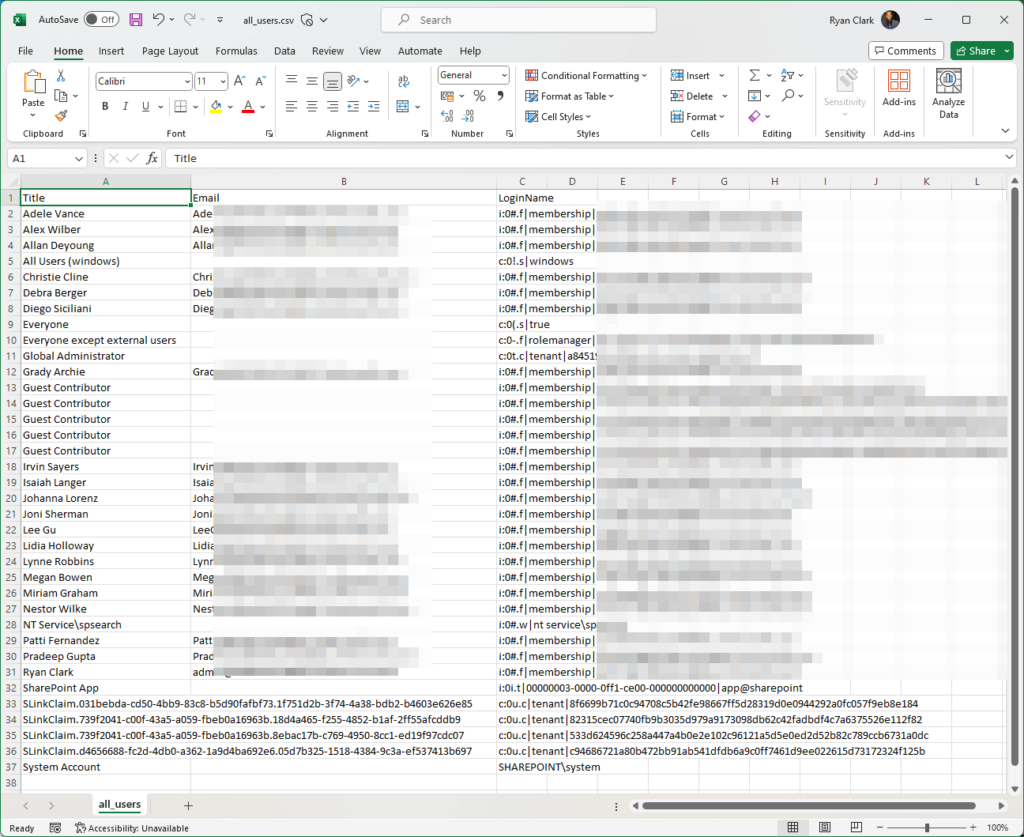This screenshot has height=837, width=1024.
Task: Open the General number format dropdown
Action: 504,75
